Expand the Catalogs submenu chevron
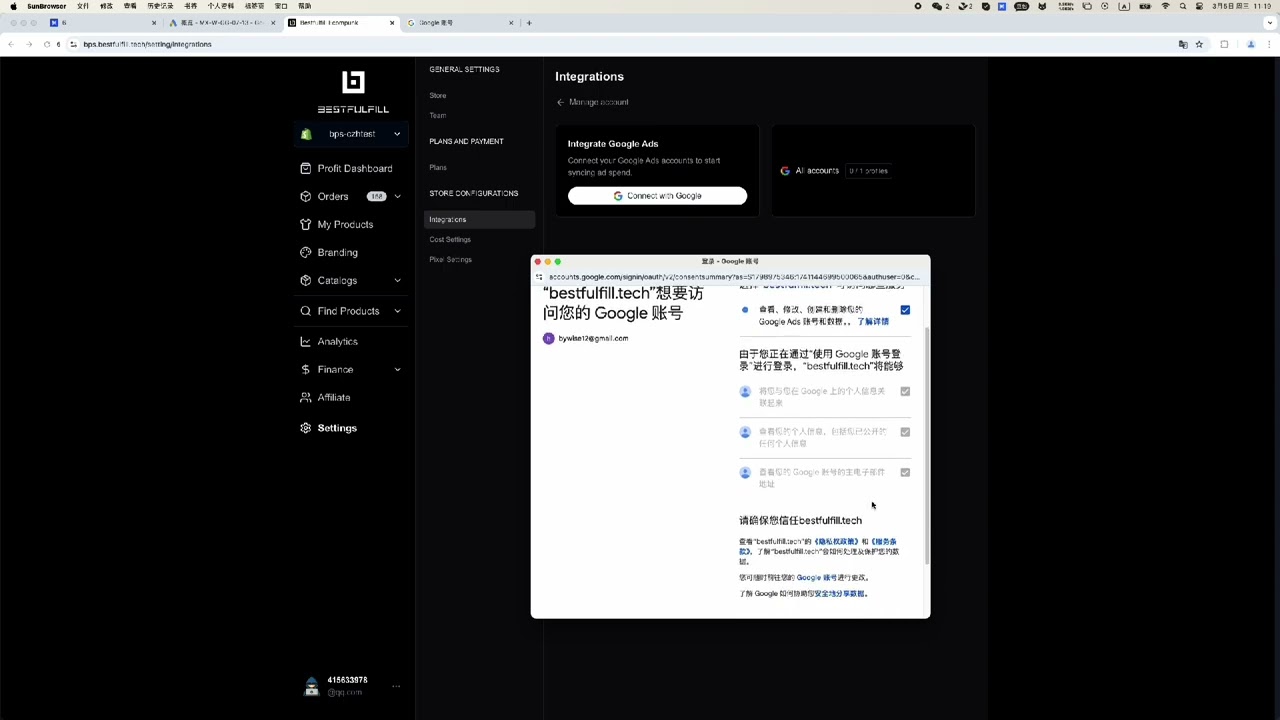 (x=397, y=280)
